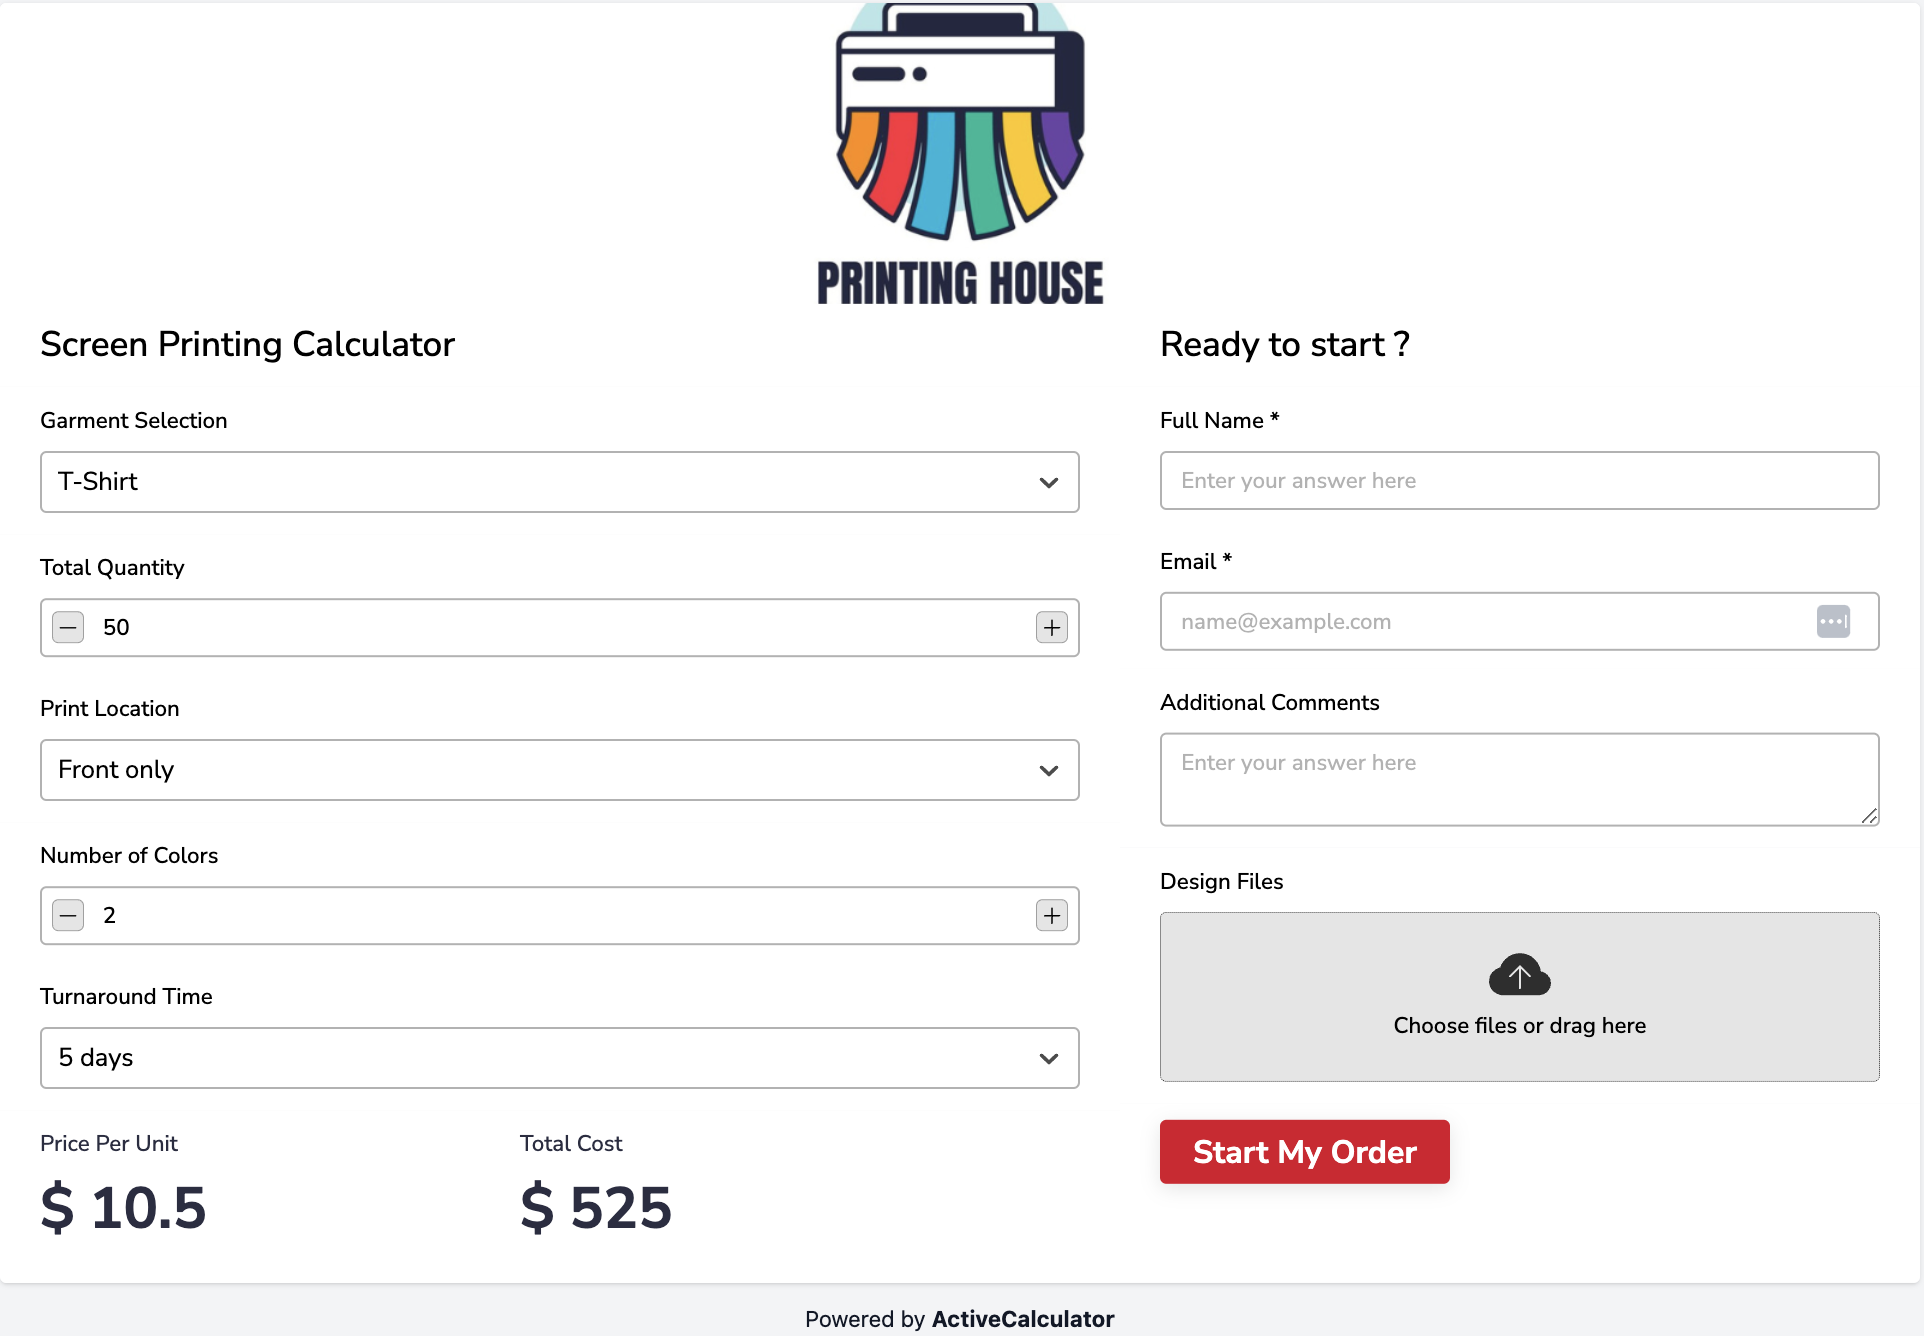Viewport: 1924px width, 1336px height.
Task: Increase Number of Colors with plus button
Action: click(1051, 916)
